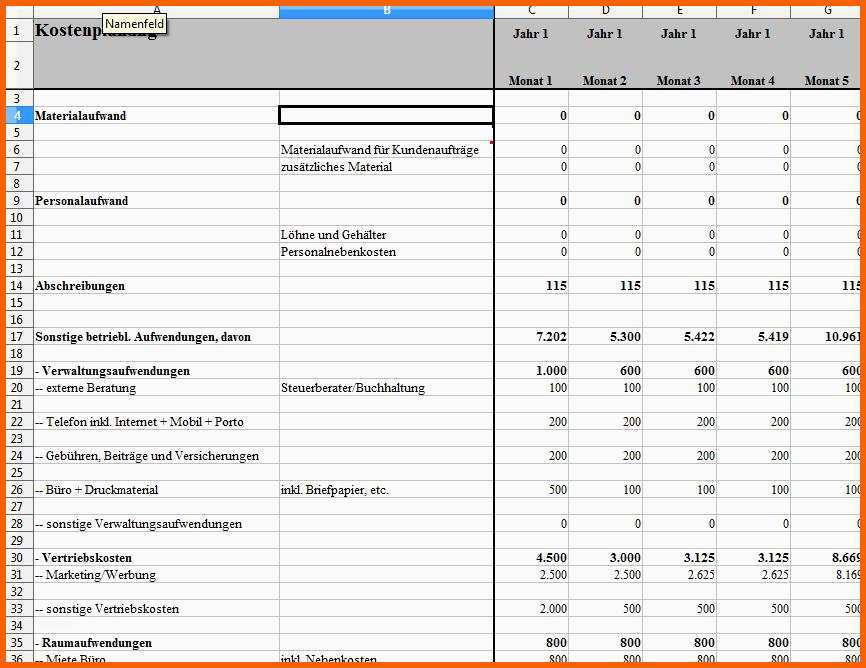The height and width of the screenshot is (668, 866).
Task: Click '-- sonstige Vertriebskosten' cell
Action: tap(156, 609)
